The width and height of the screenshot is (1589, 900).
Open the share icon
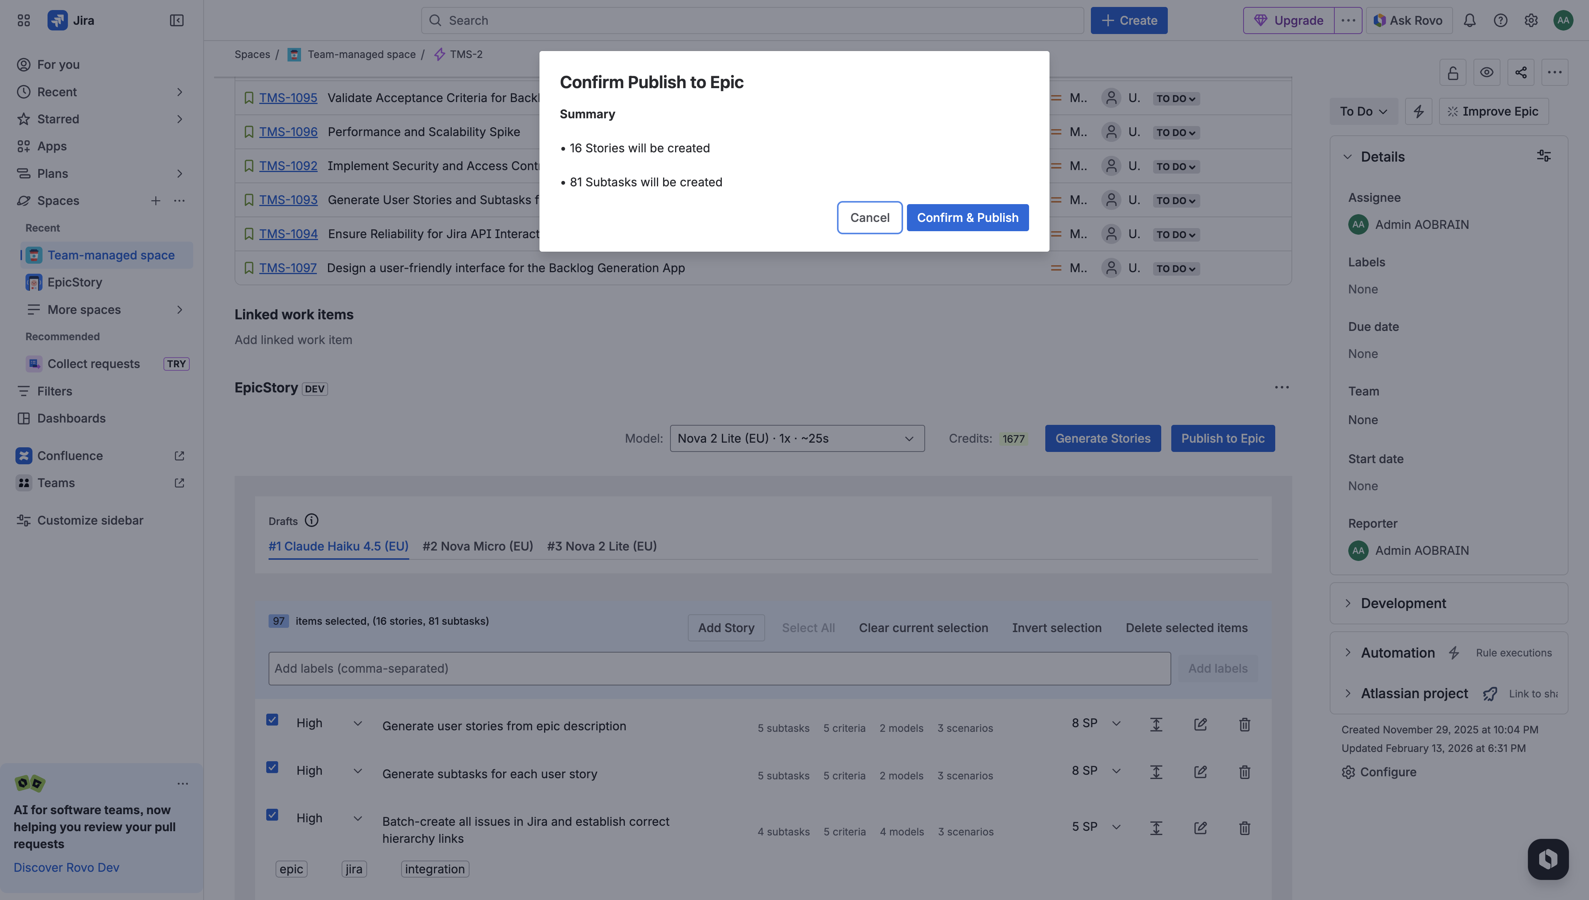(1521, 72)
